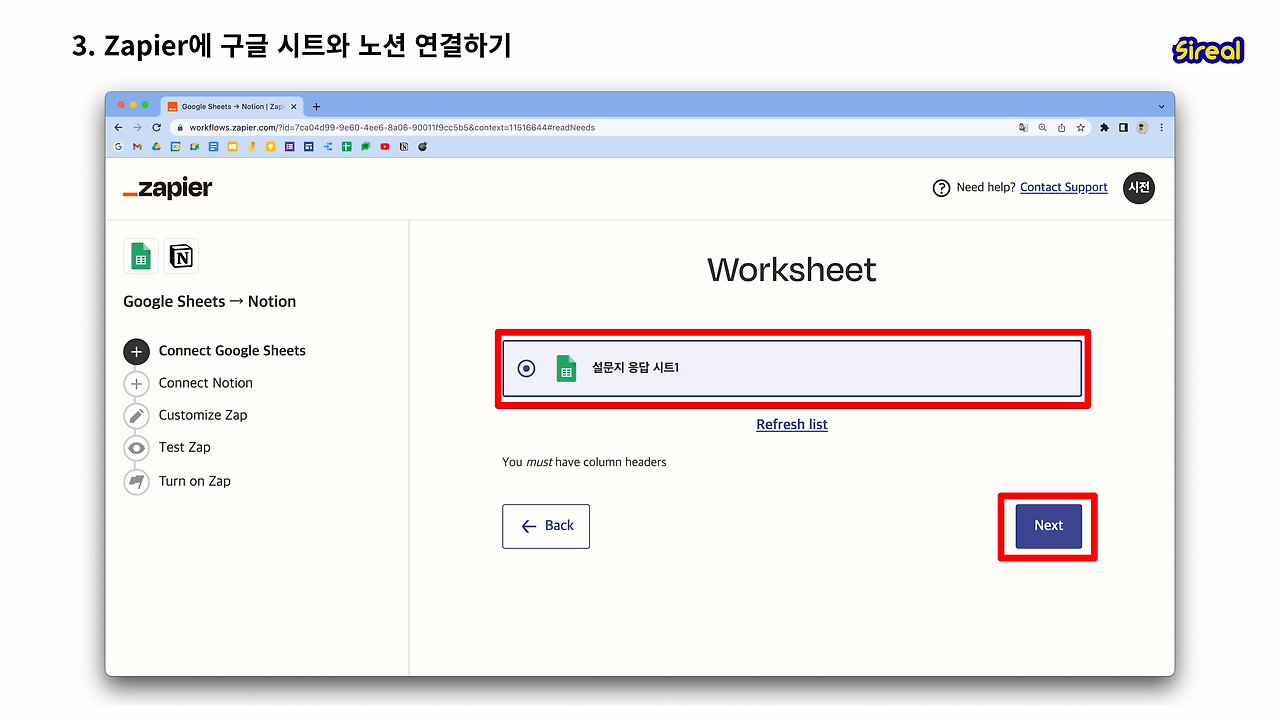The width and height of the screenshot is (1280, 720).
Task: Go to the Connect Notion step
Action: click(206, 383)
